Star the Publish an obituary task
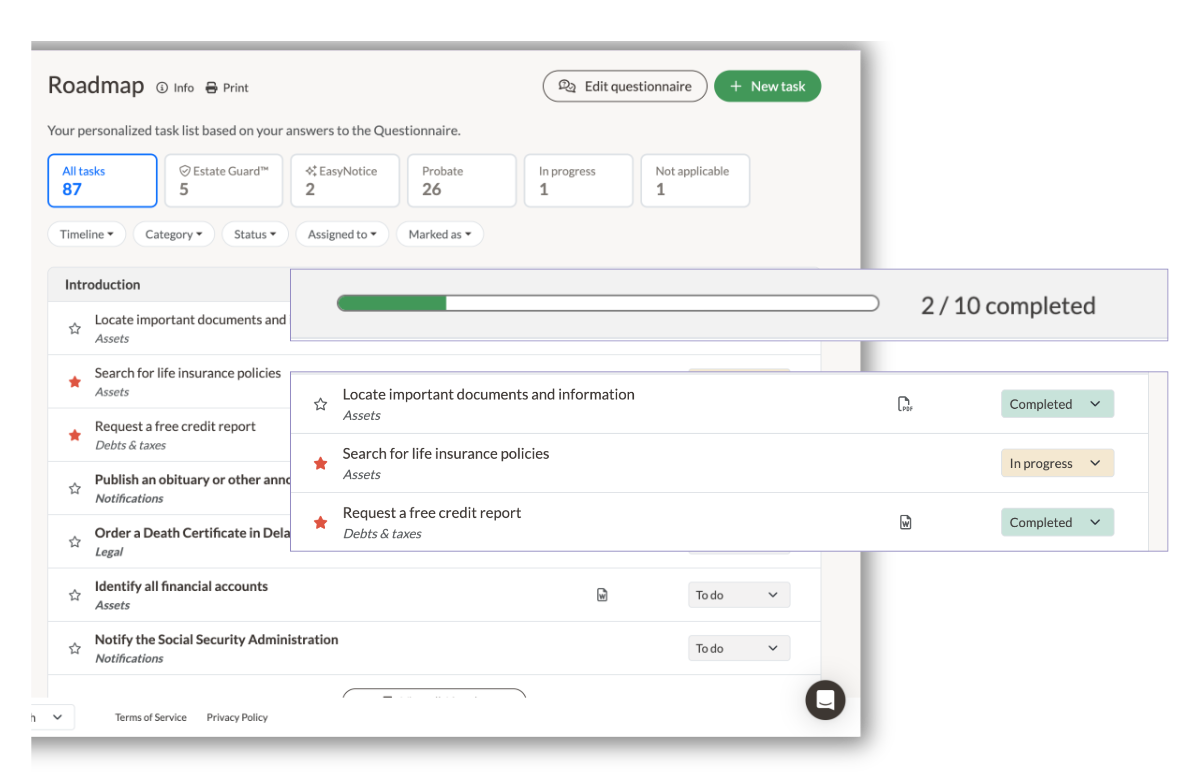This screenshot has height=780, width=1189. (x=74, y=489)
